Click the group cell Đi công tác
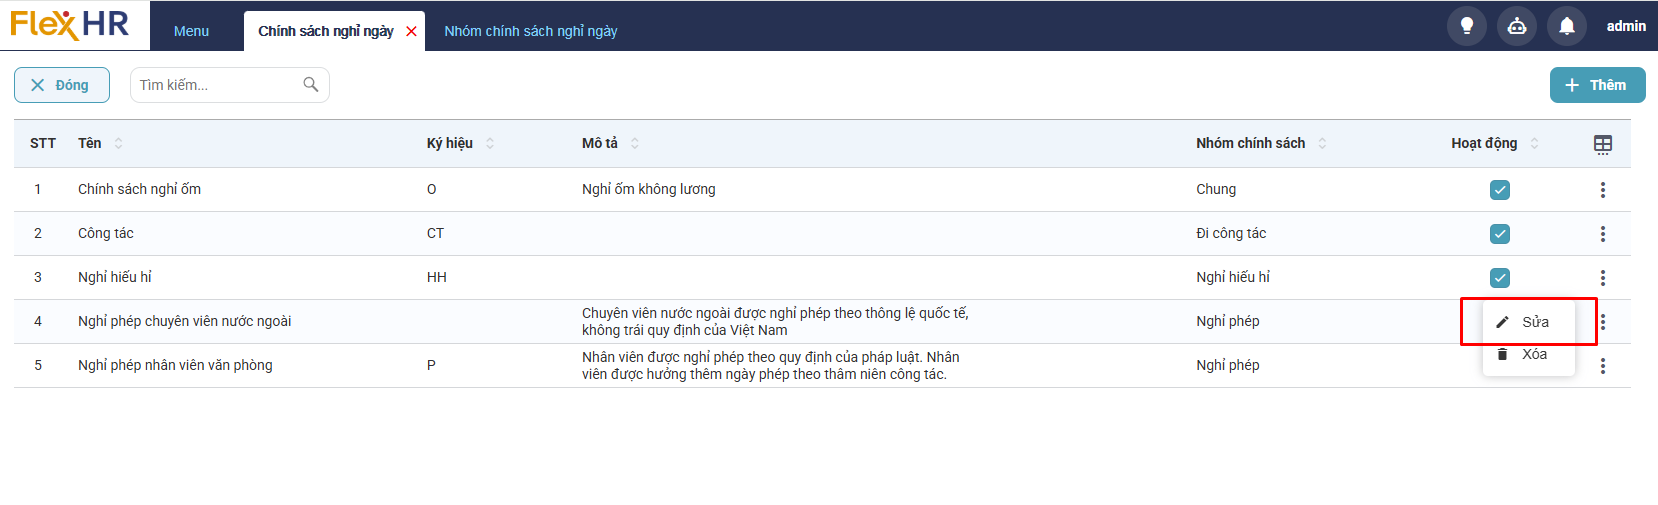This screenshot has width=1658, height=505. (1231, 233)
